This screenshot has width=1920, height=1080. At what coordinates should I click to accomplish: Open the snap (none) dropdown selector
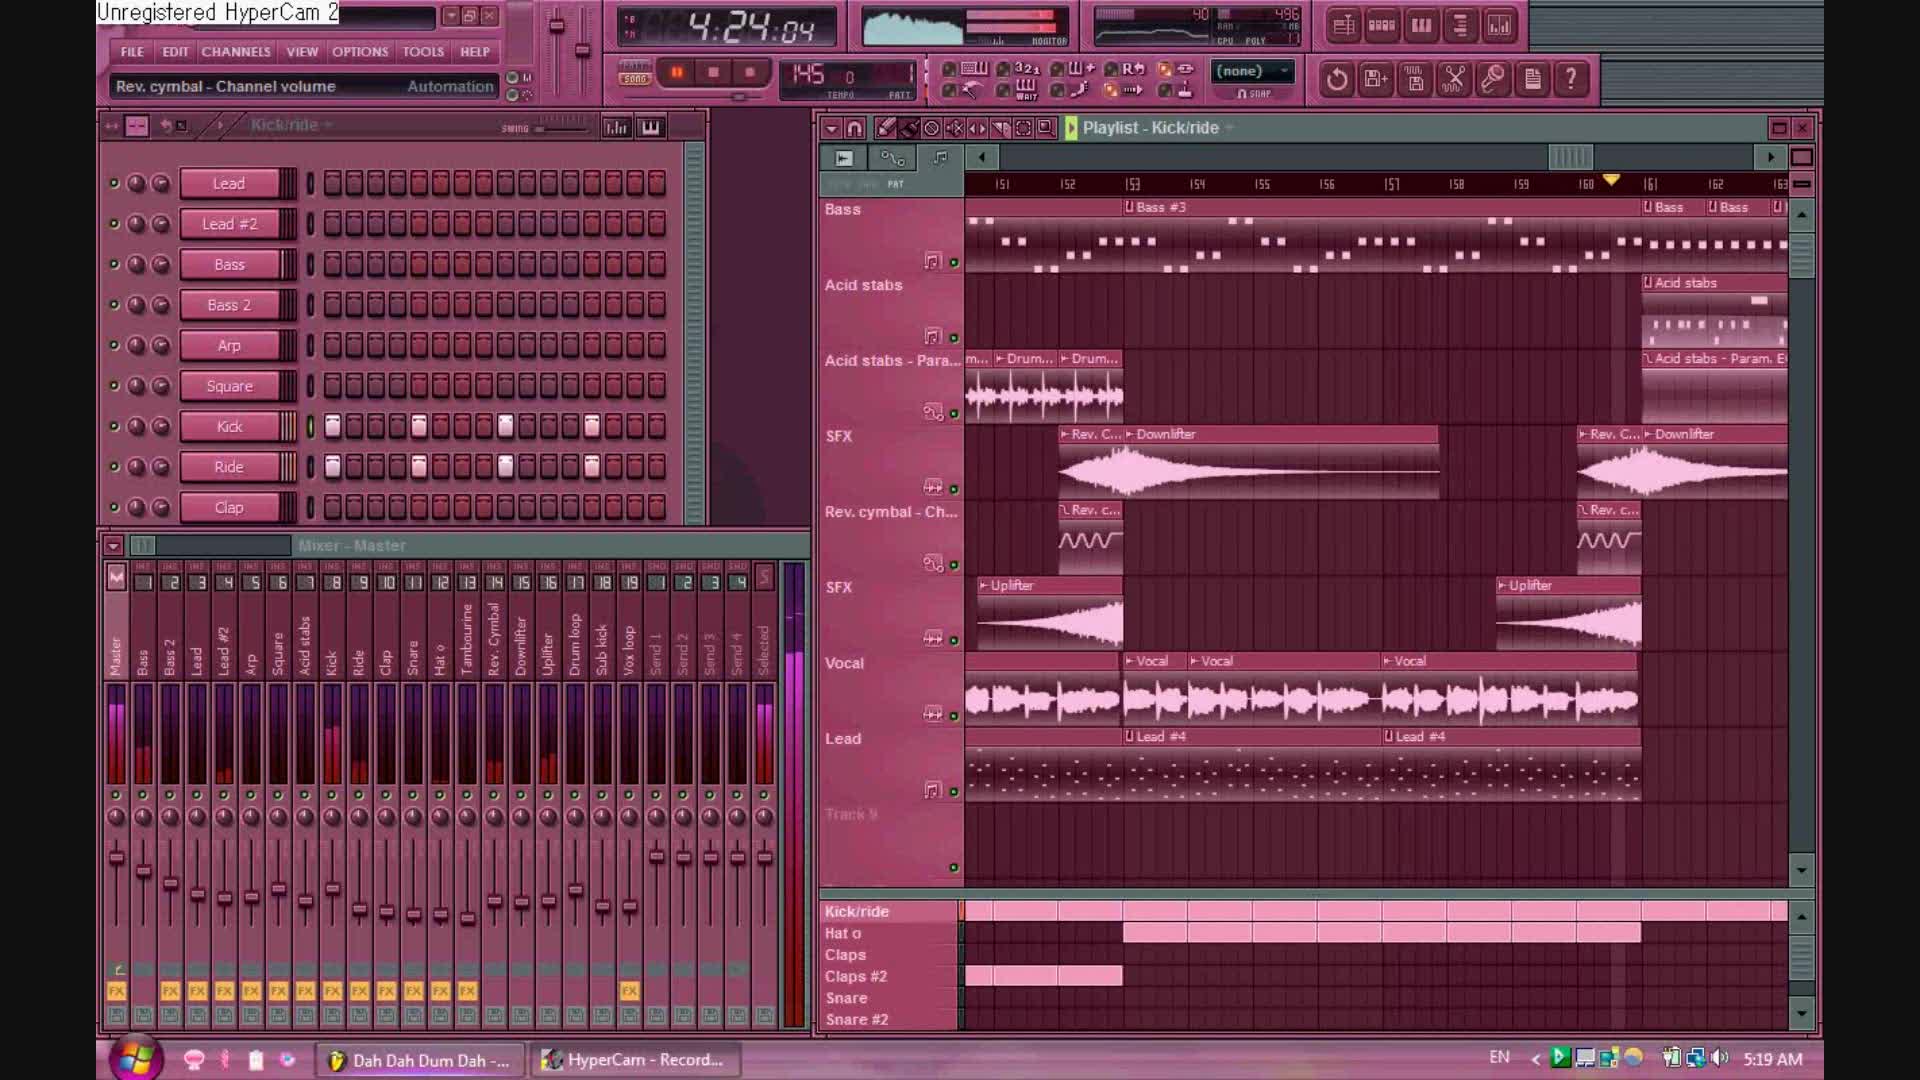1252,71
